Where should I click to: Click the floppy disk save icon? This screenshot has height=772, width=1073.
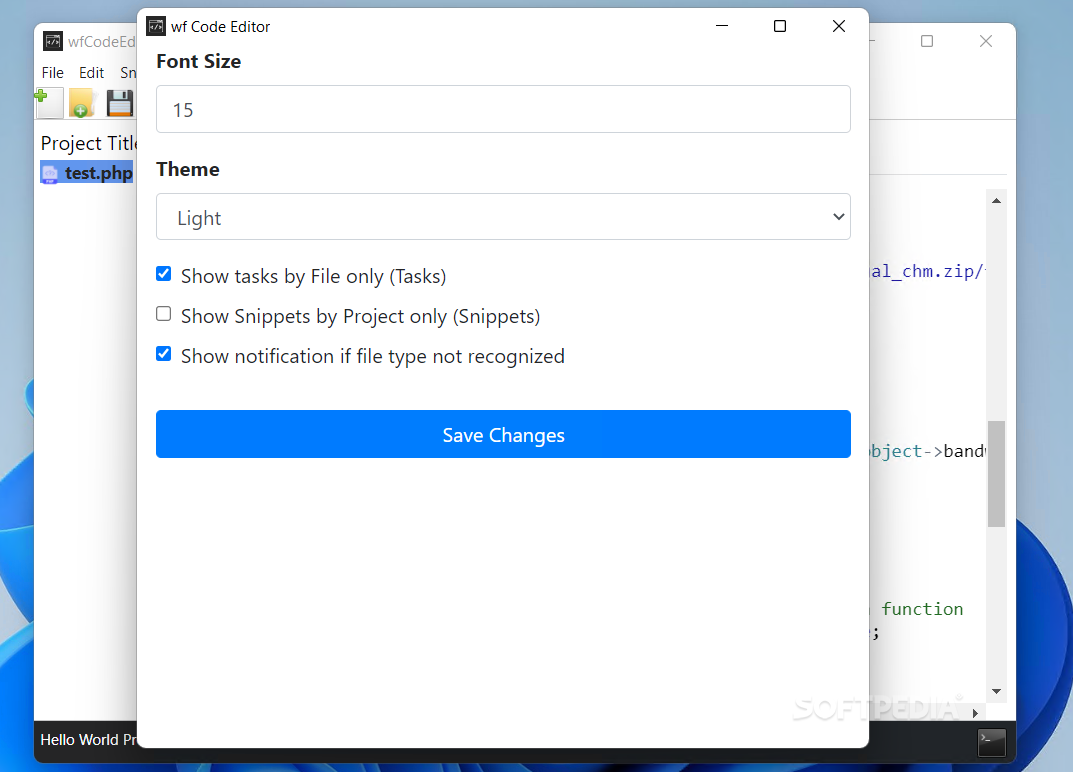(x=120, y=103)
